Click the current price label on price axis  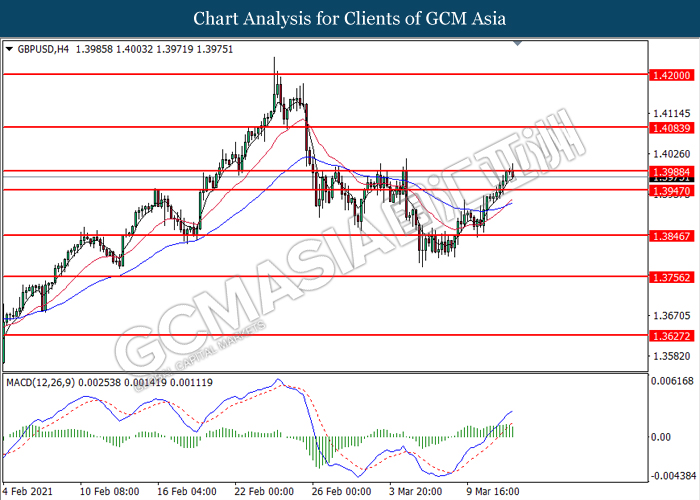671,179
